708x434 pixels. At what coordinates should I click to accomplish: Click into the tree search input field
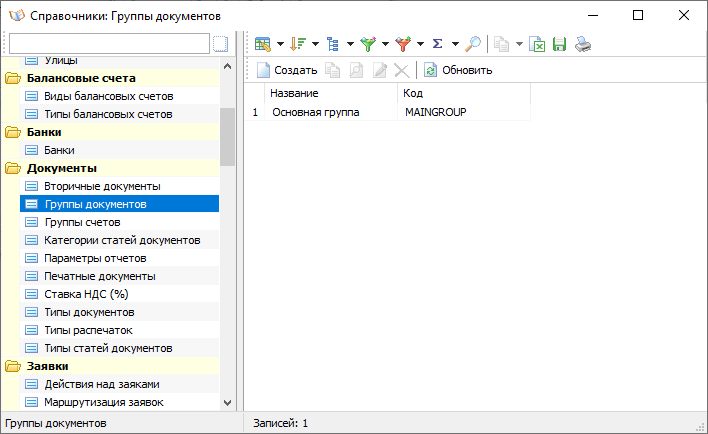click(x=109, y=44)
